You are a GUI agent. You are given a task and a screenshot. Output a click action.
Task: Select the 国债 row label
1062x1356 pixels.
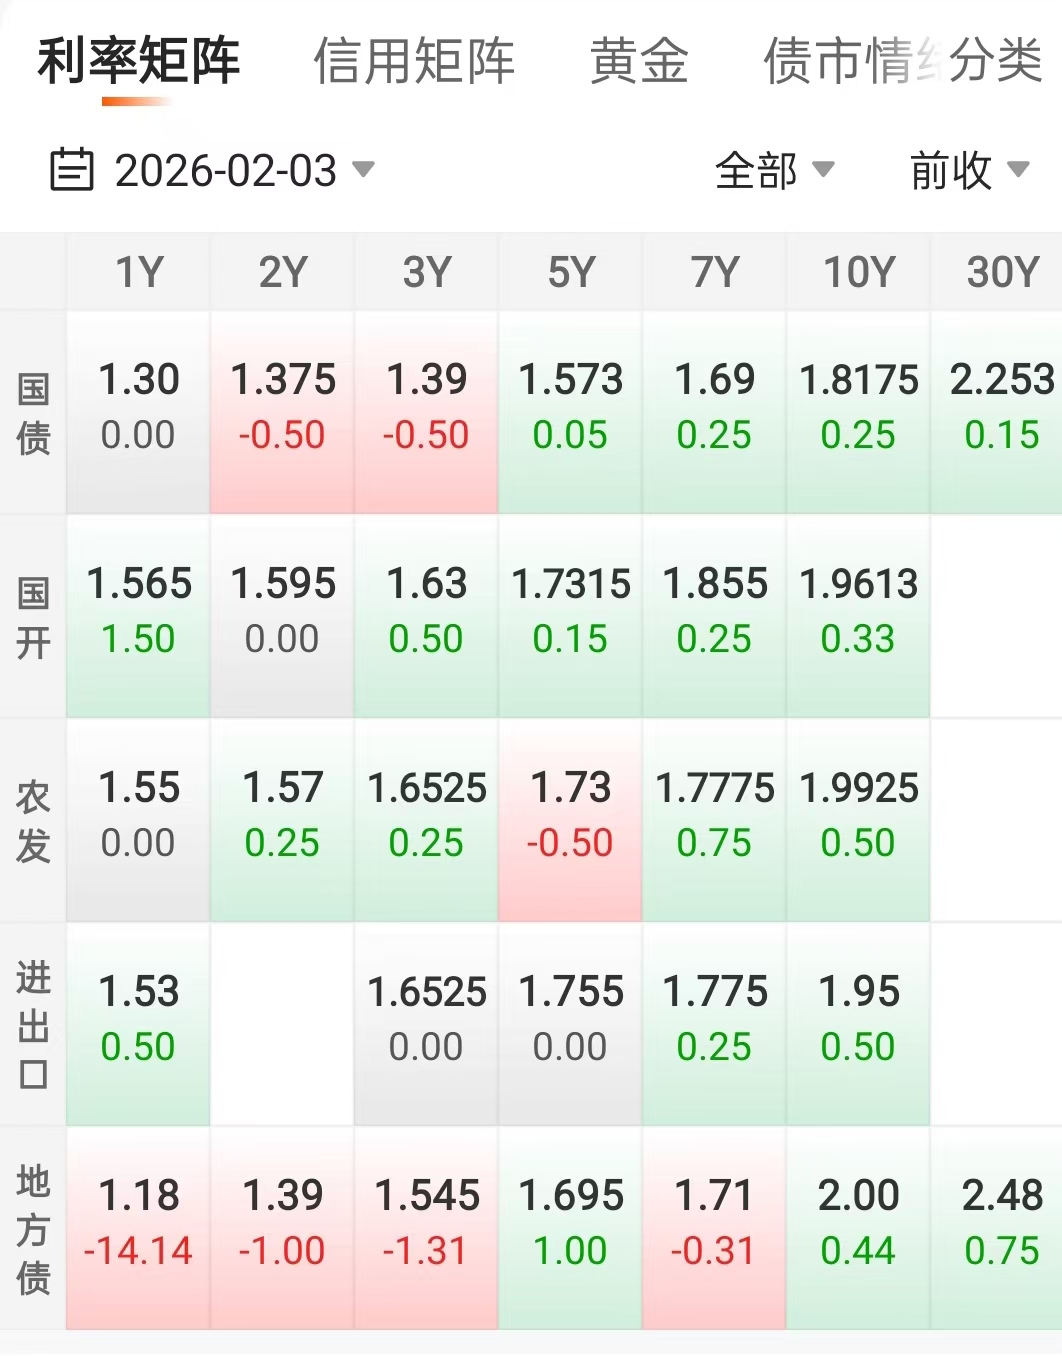tap(33, 413)
